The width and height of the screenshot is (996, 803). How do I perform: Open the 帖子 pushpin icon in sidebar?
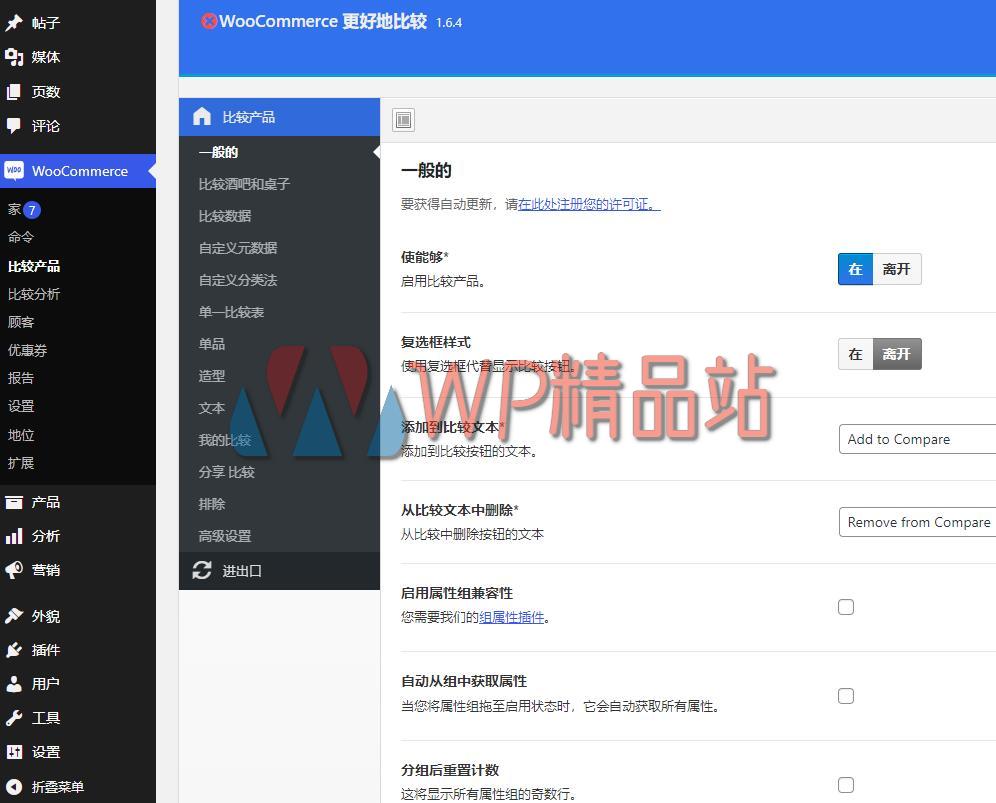coord(15,22)
